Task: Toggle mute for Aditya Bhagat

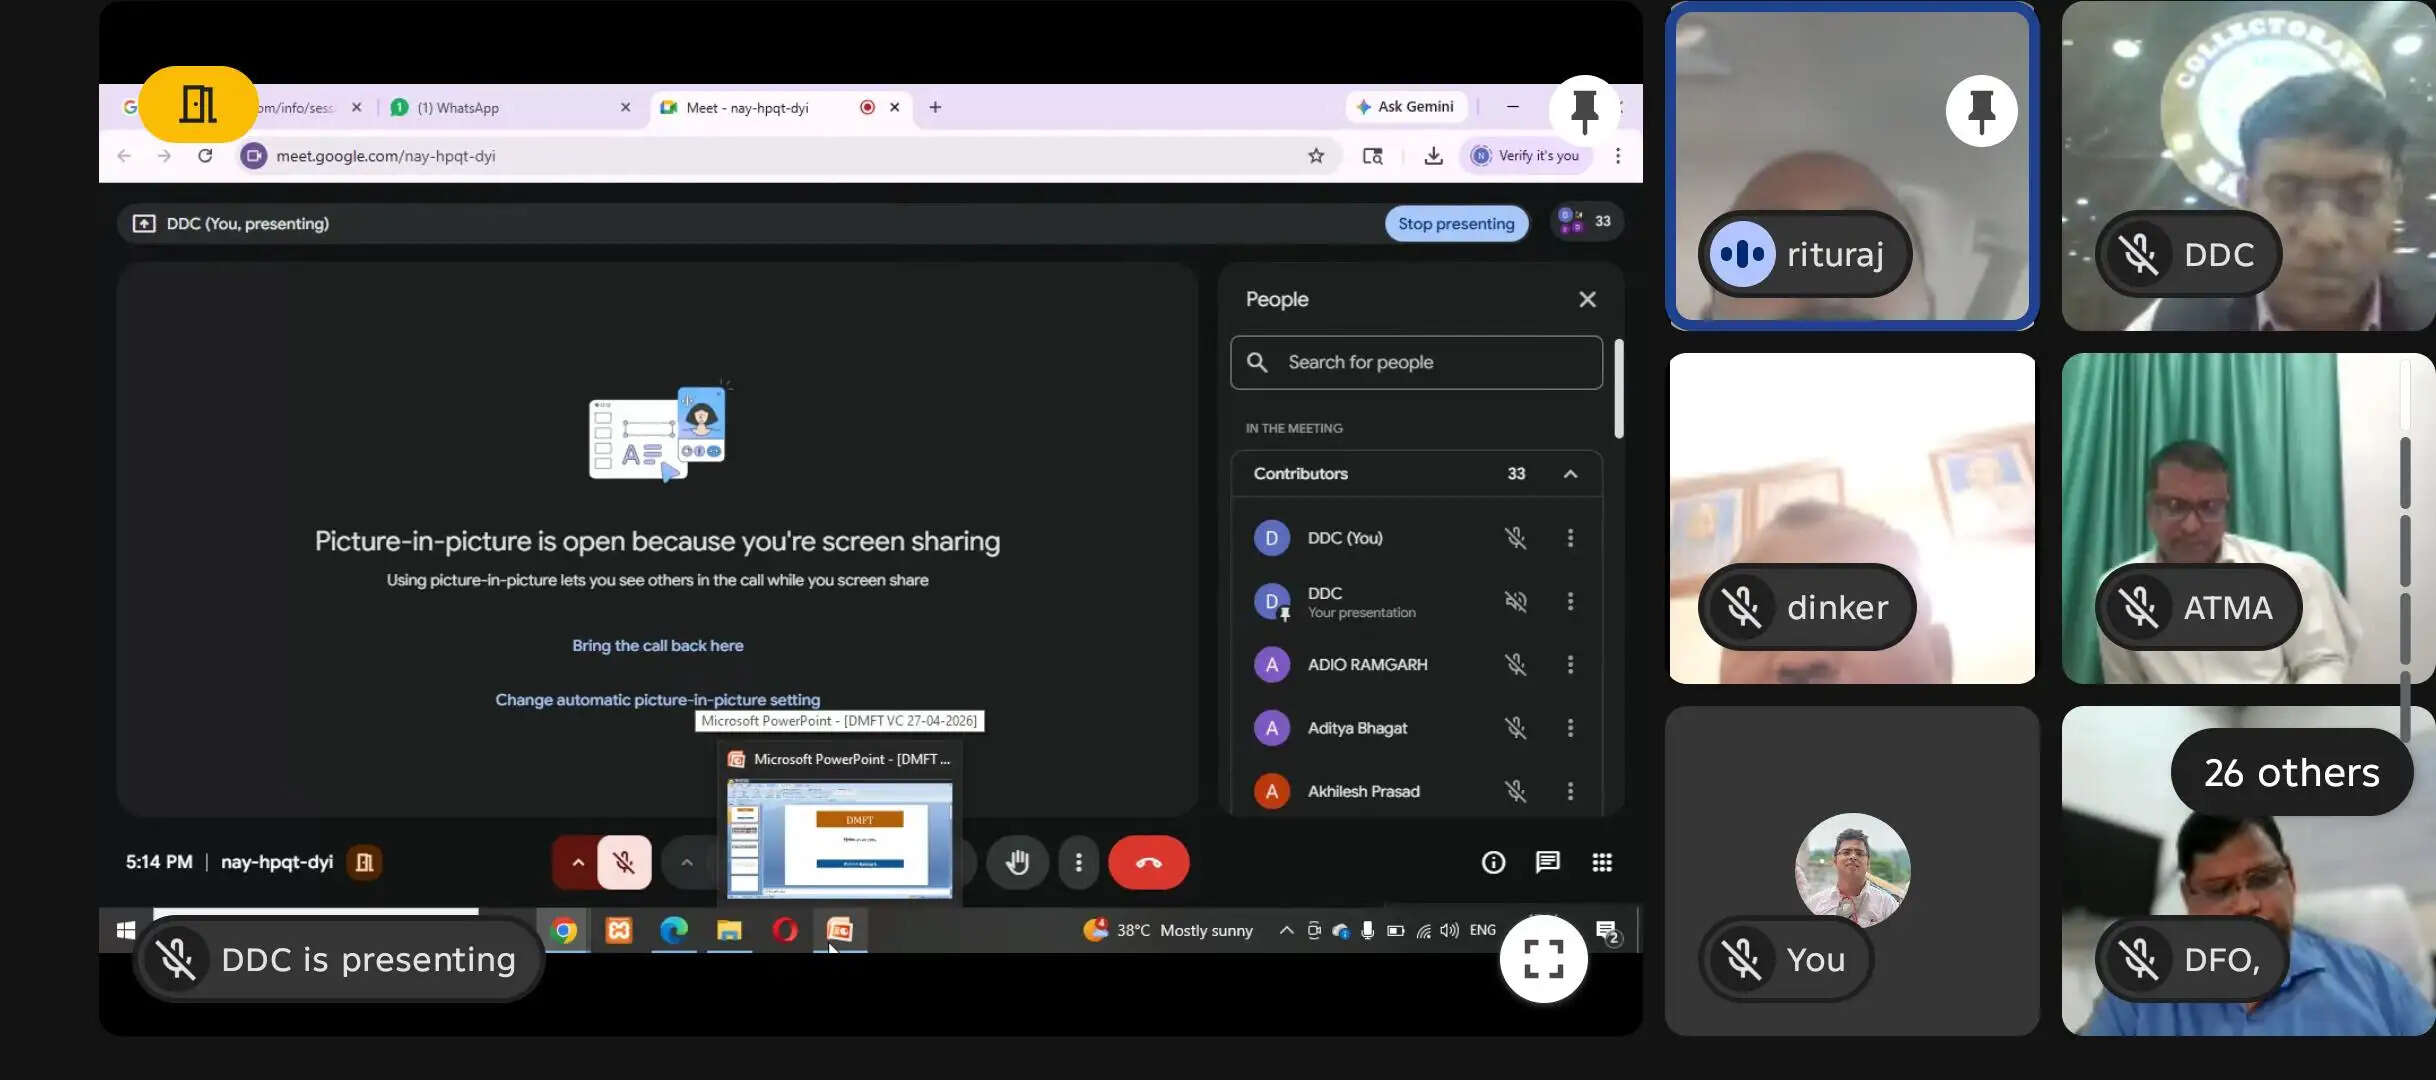Action: pos(1515,728)
